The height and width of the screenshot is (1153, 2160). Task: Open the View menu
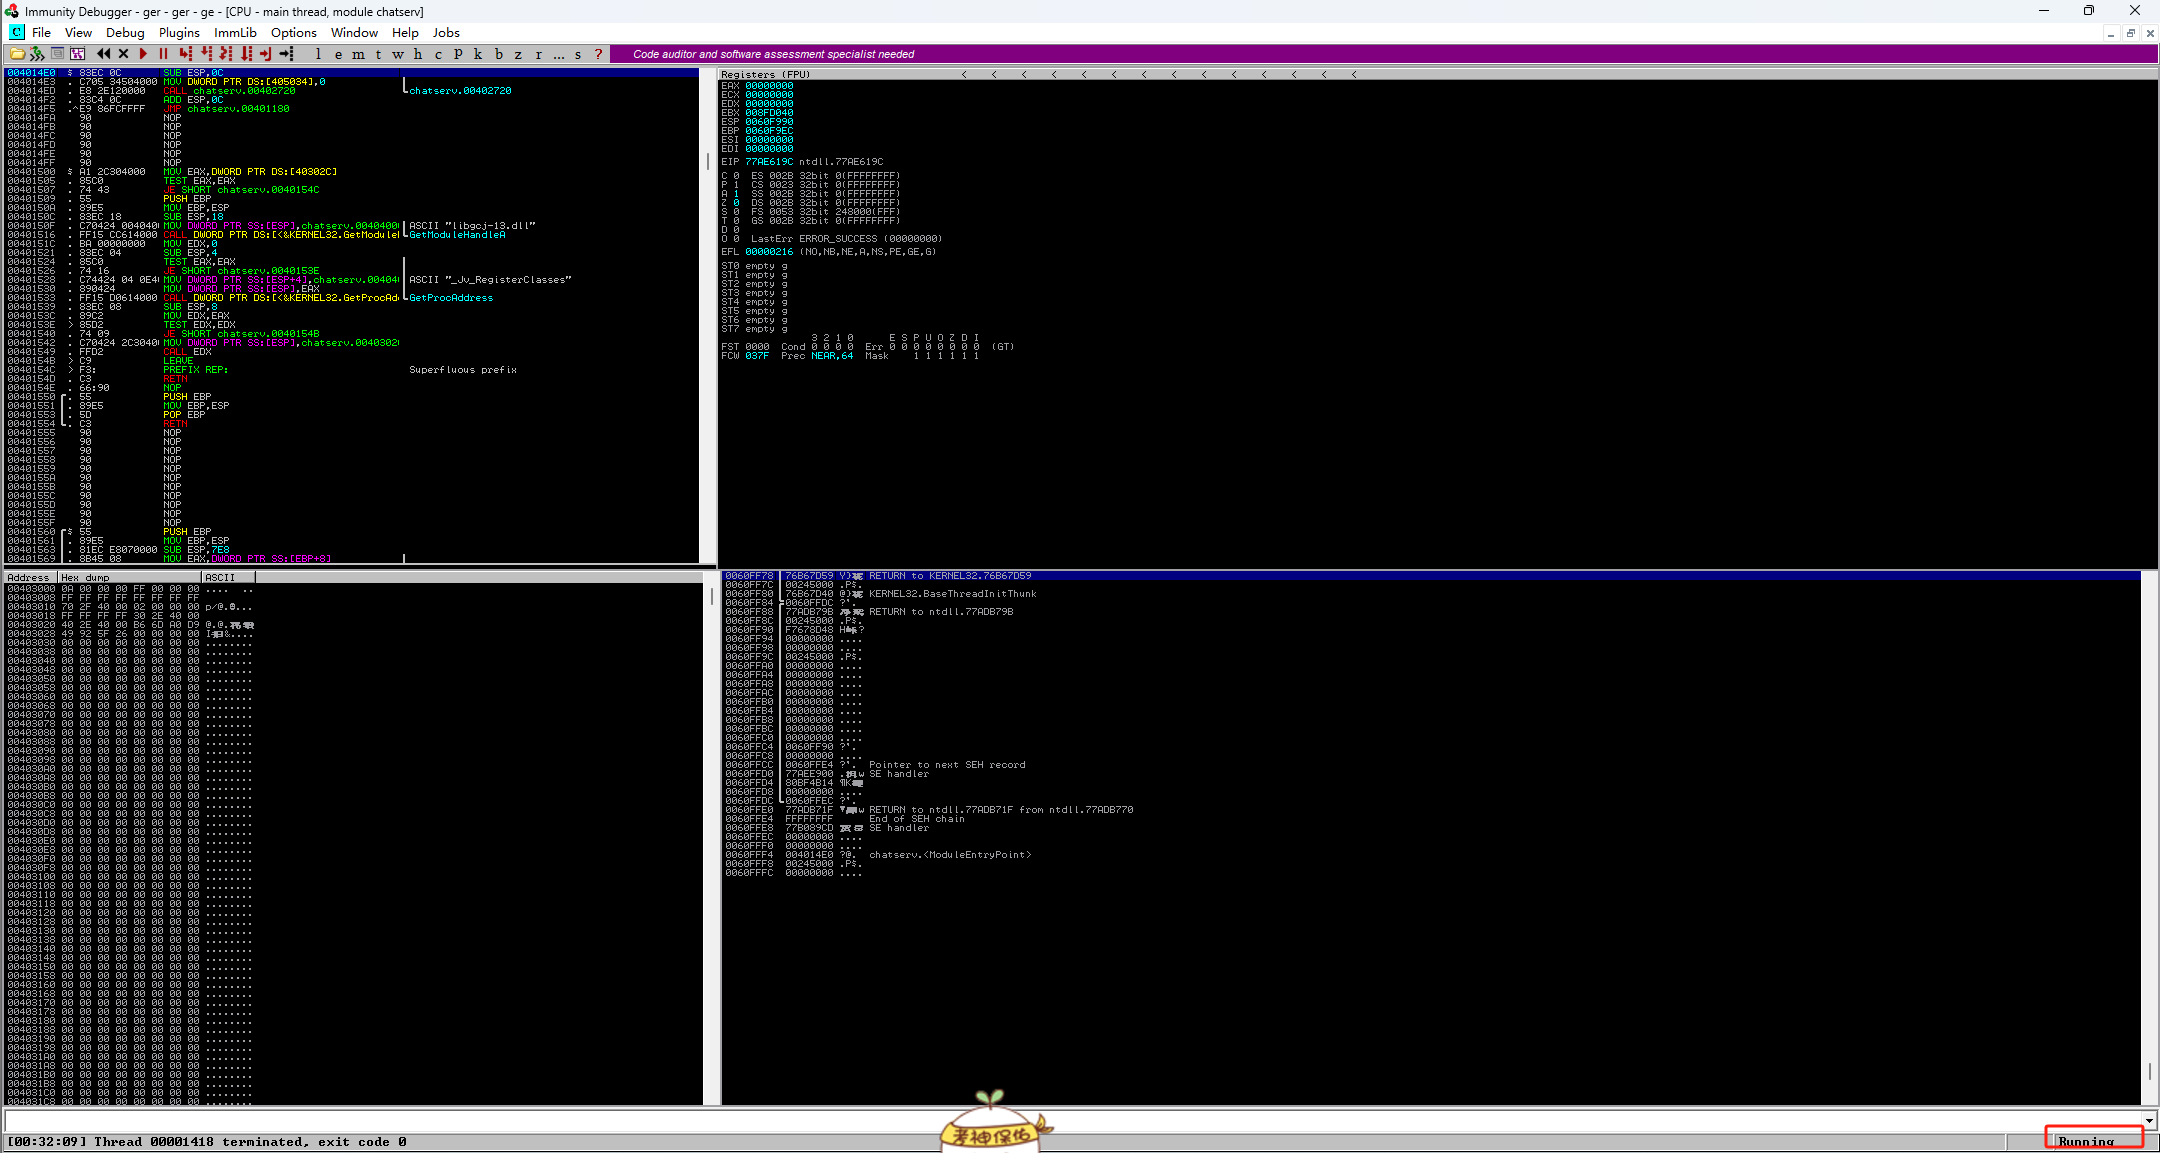point(78,33)
